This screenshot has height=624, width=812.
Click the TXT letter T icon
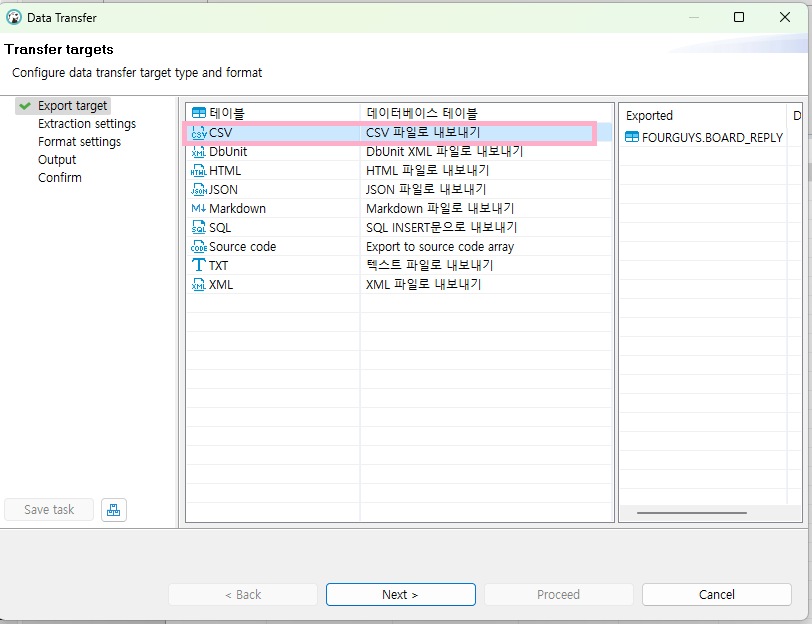click(x=199, y=265)
